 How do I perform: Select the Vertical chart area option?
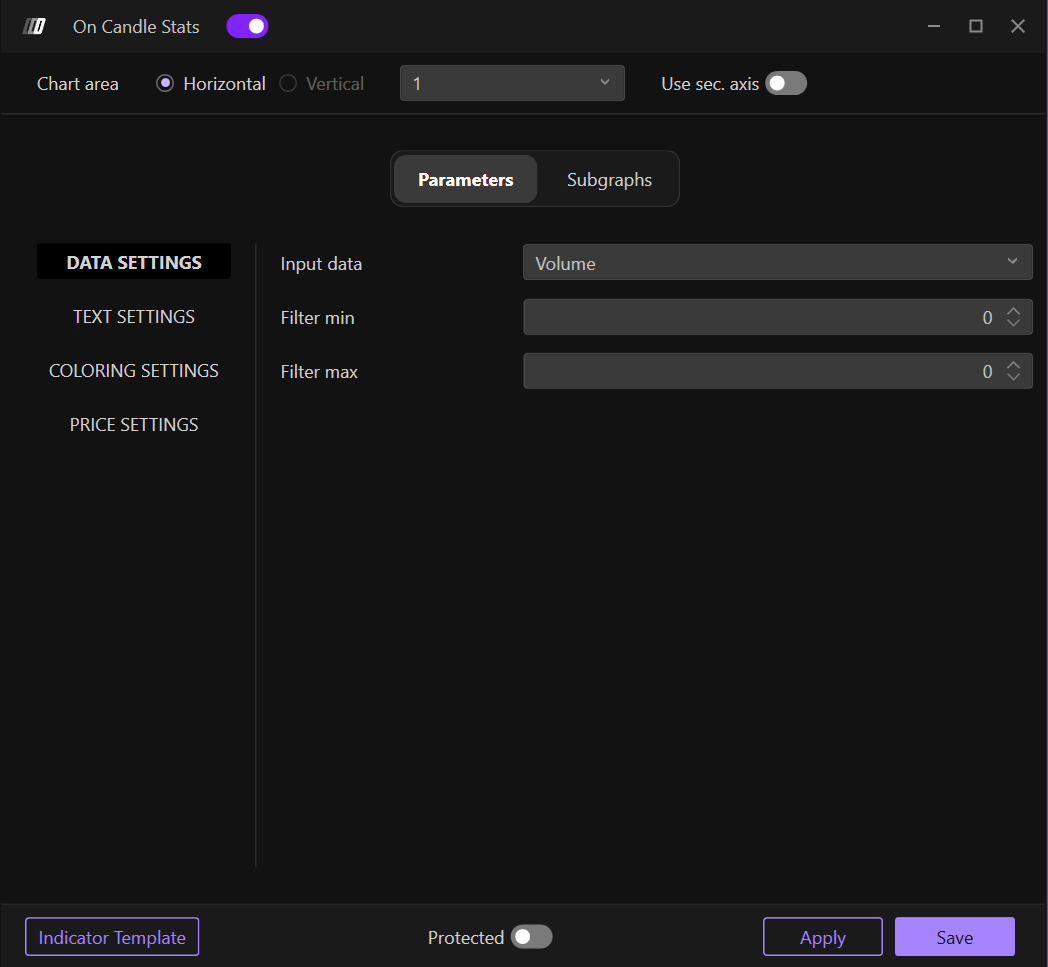pos(288,84)
